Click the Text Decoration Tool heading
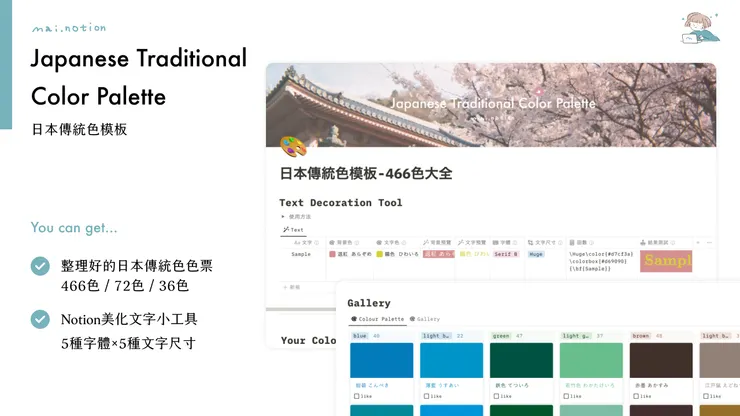This screenshot has height=416, width=740. pos(341,203)
